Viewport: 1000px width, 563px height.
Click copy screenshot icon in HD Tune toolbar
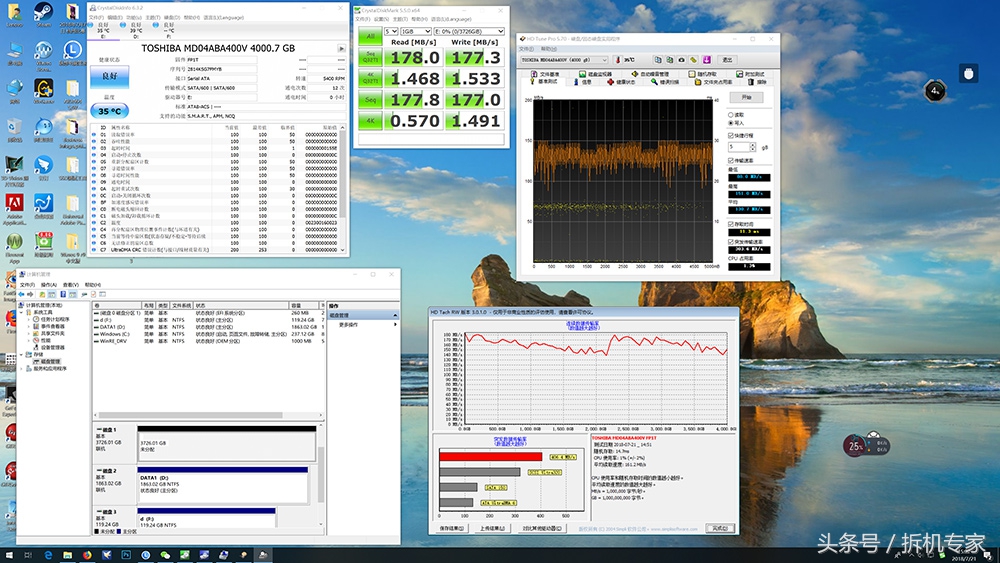(670, 60)
